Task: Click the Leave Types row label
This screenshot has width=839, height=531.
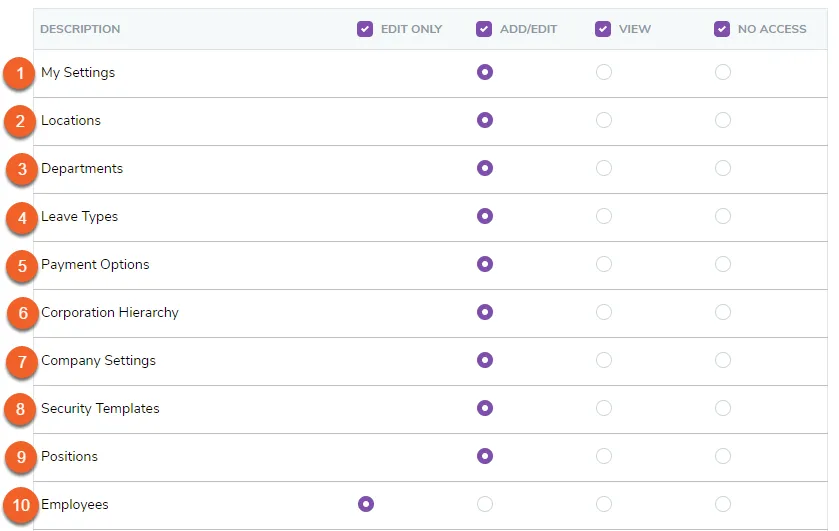Action: coord(79,217)
